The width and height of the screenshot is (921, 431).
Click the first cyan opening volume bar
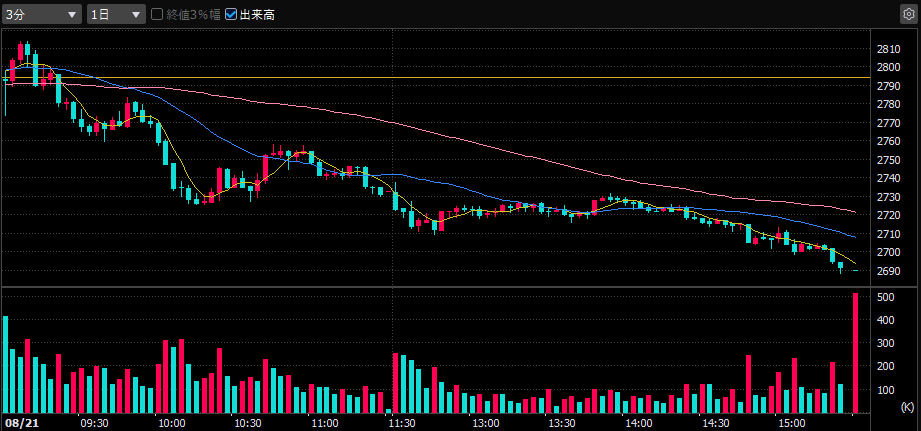(5, 364)
